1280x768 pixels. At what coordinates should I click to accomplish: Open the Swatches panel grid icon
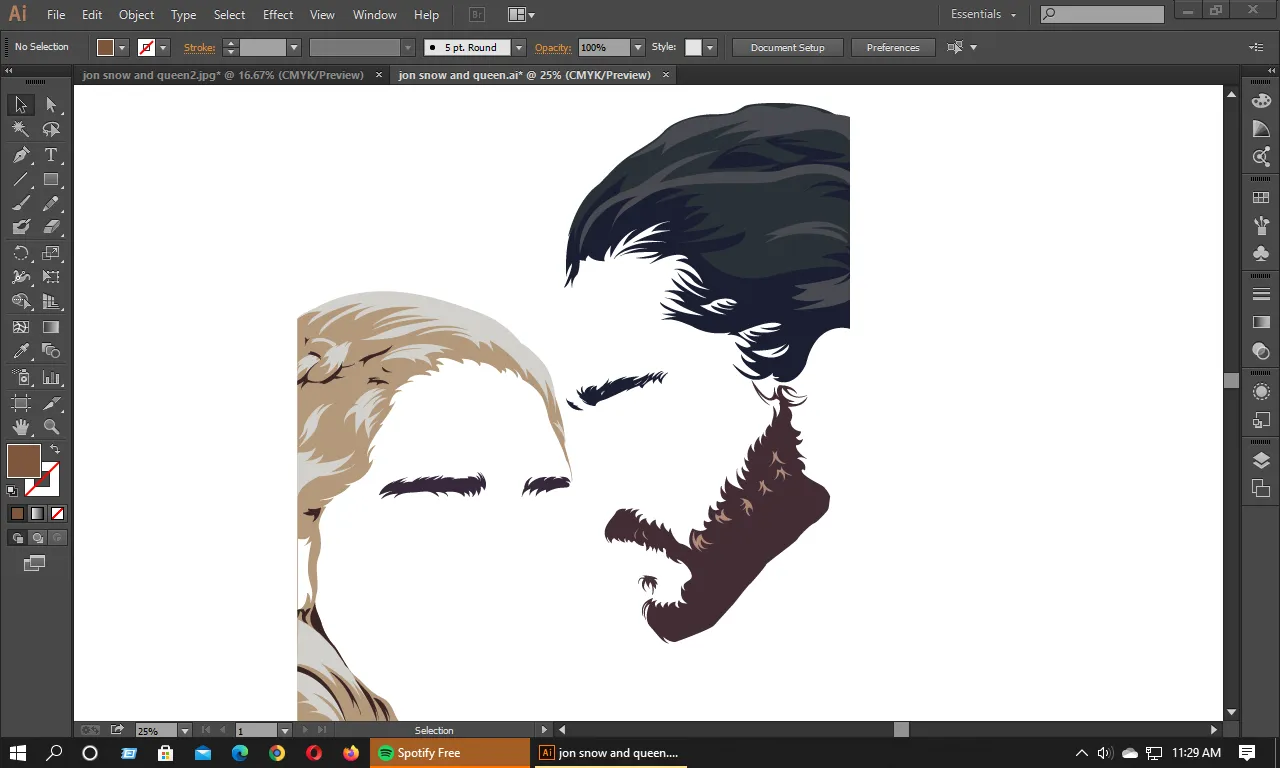point(1261,198)
